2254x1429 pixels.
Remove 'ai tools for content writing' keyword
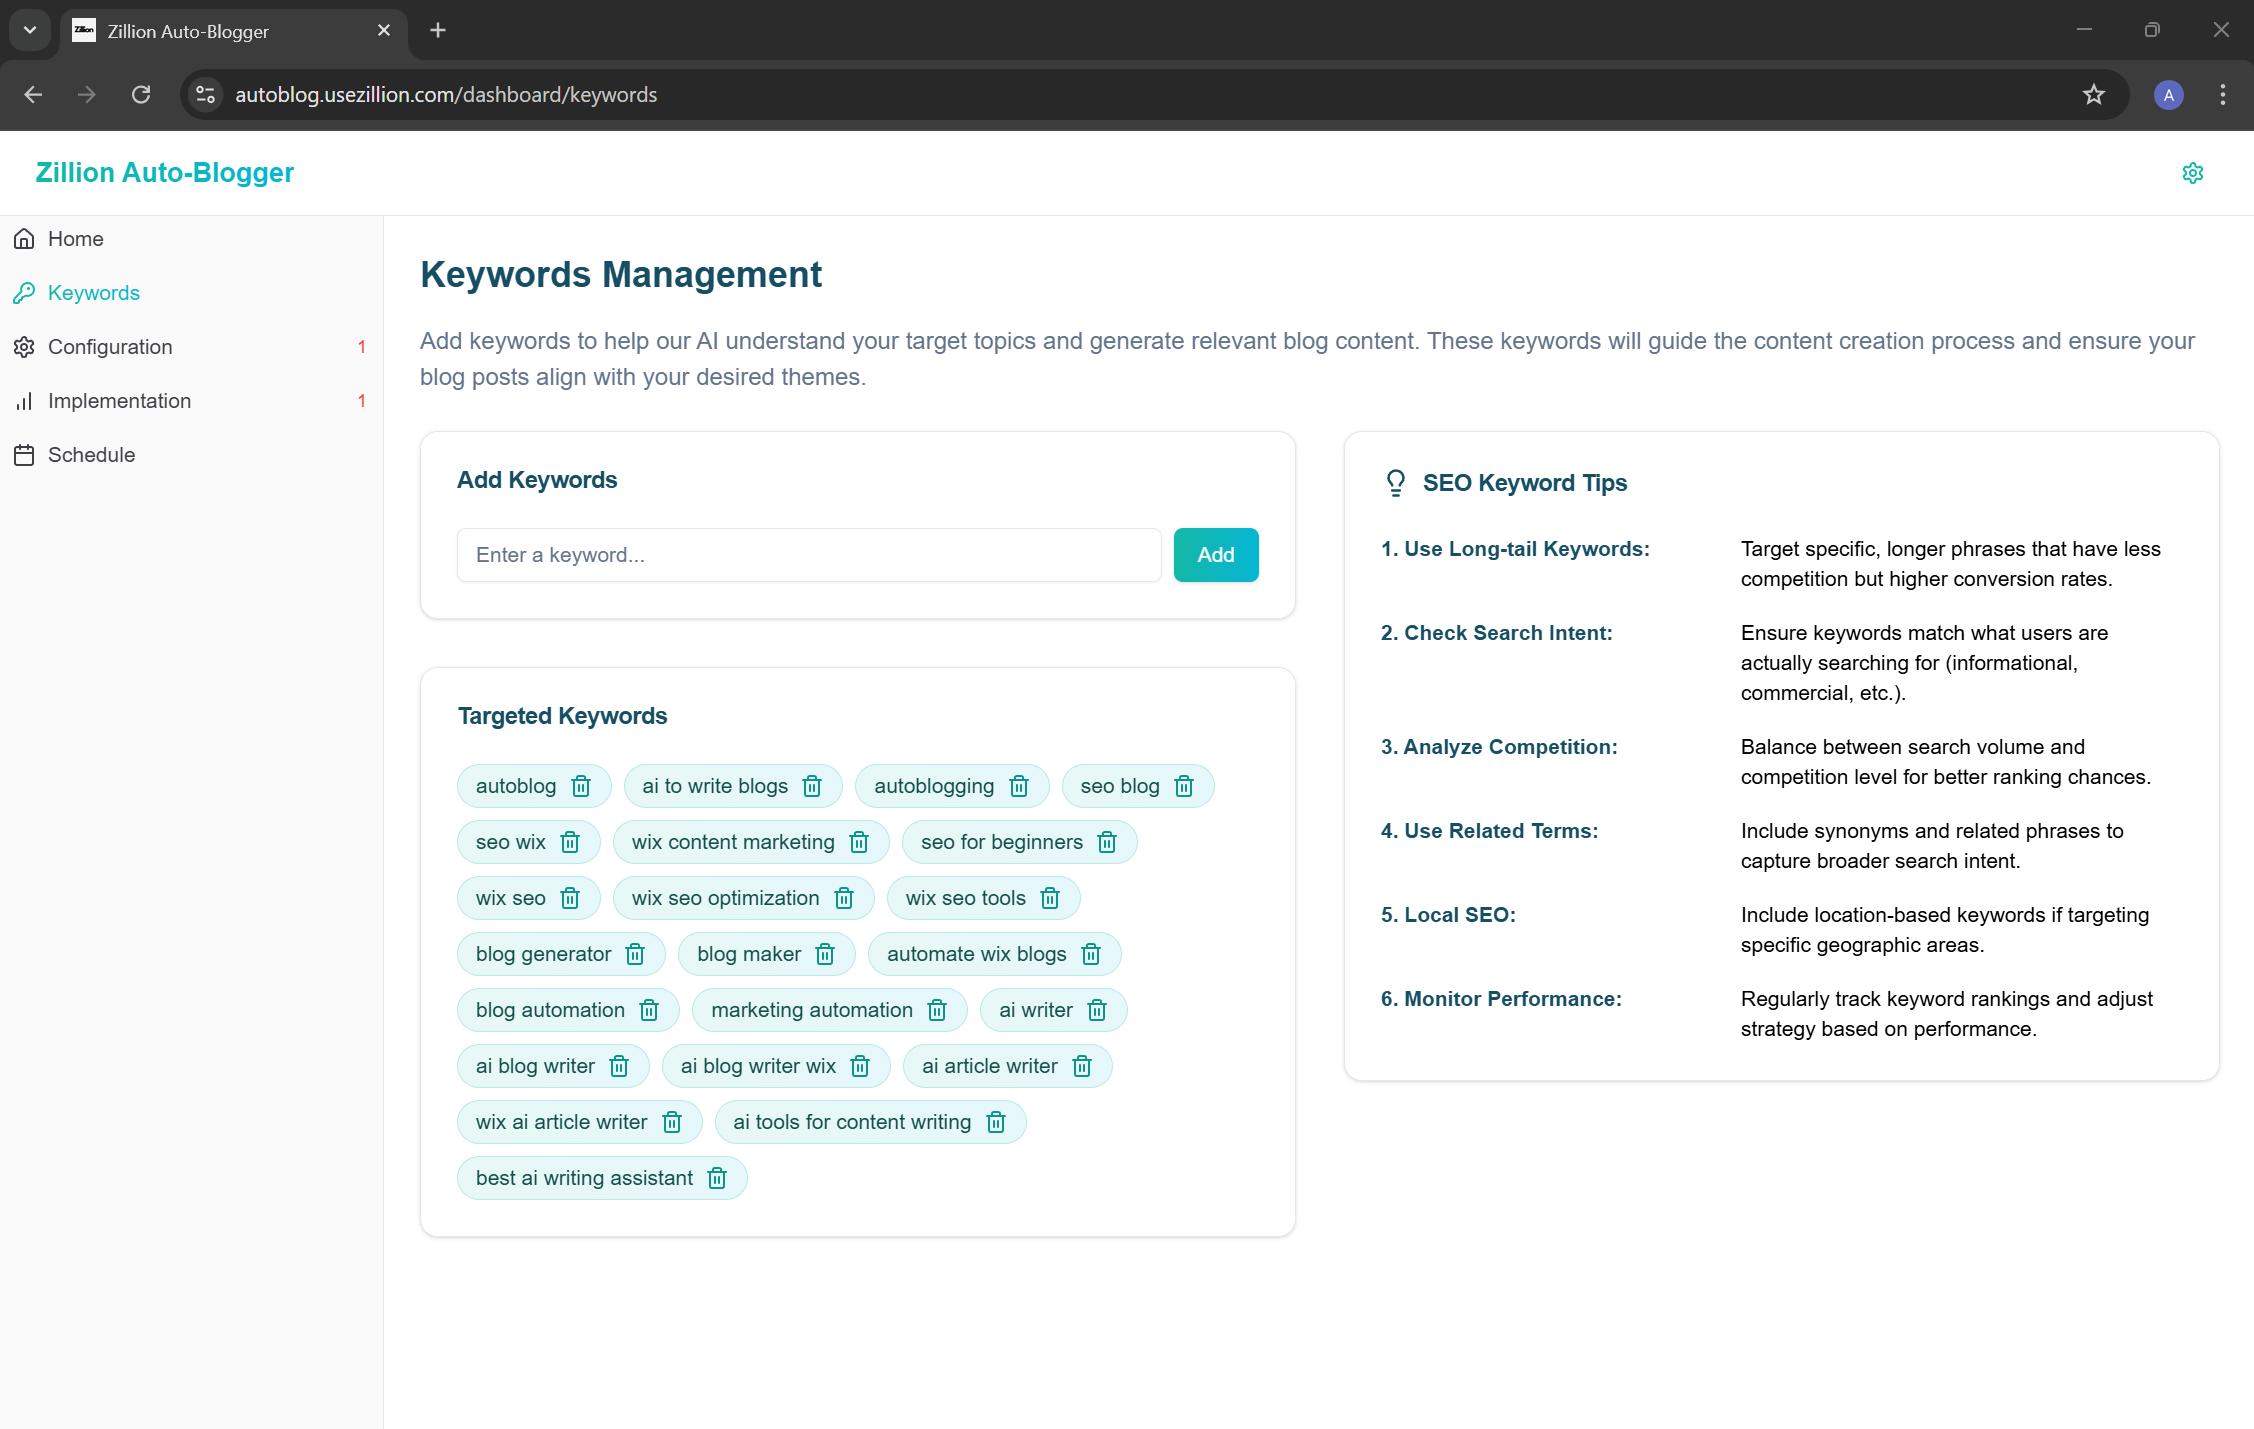(996, 1122)
